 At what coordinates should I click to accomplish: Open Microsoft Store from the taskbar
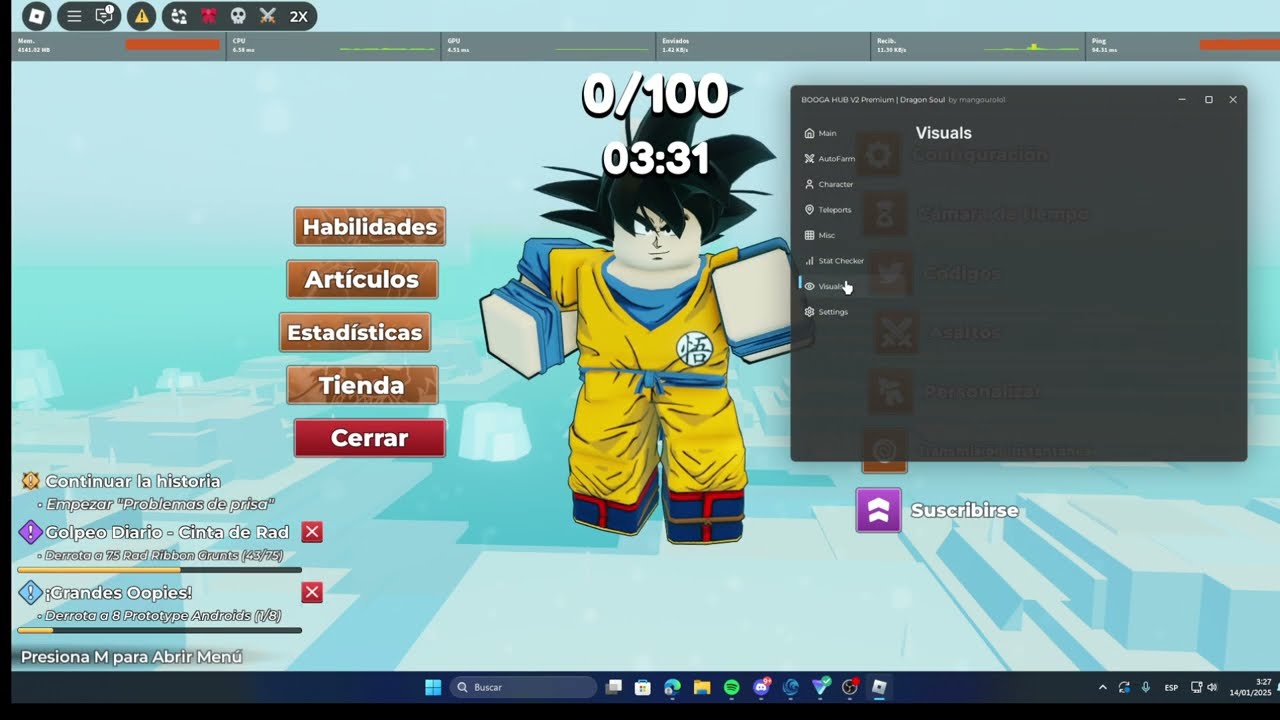[x=643, y=687]
